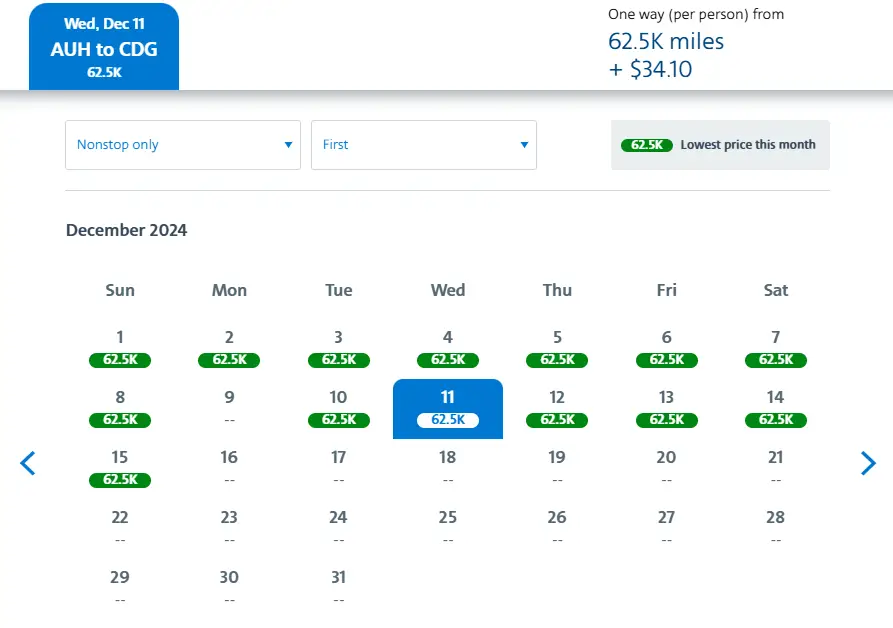The width and height of the screenshot is (893, 628).
Task: Choose December 15 award date
Action: (x=120, y=468)
